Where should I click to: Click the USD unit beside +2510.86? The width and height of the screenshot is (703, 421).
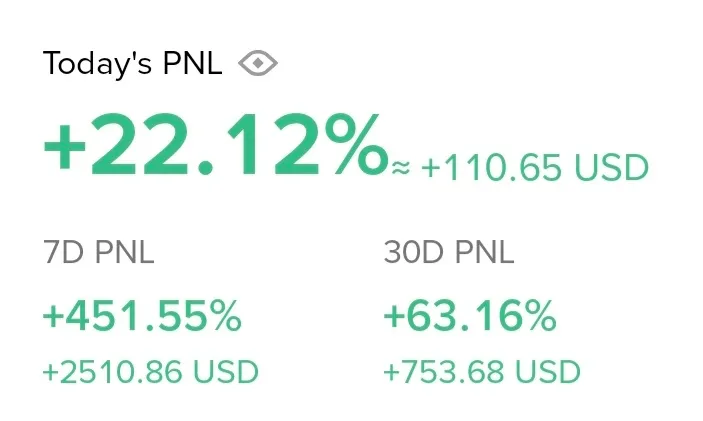tap(225, 373)
